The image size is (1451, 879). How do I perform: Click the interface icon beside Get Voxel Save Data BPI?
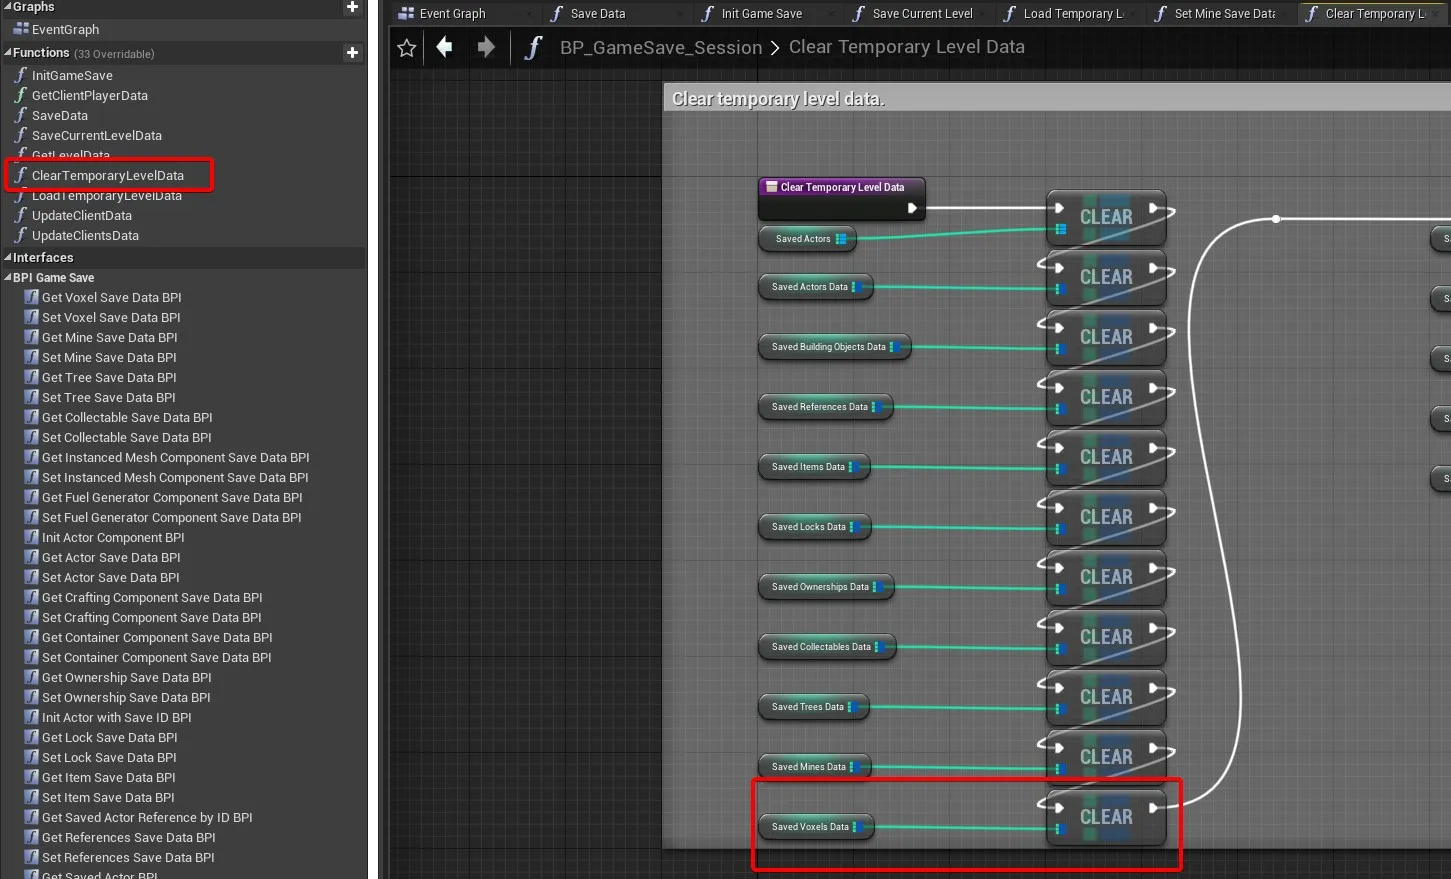click(x=31, y=297)
